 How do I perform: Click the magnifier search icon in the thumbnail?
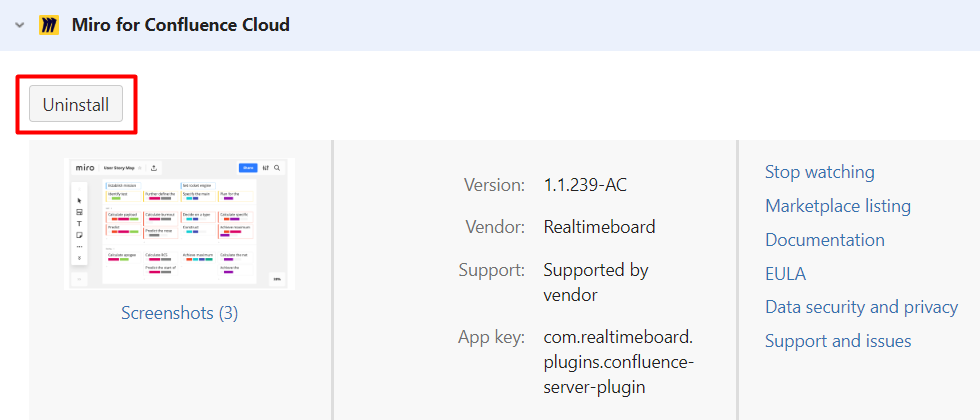tap(277, 168)
